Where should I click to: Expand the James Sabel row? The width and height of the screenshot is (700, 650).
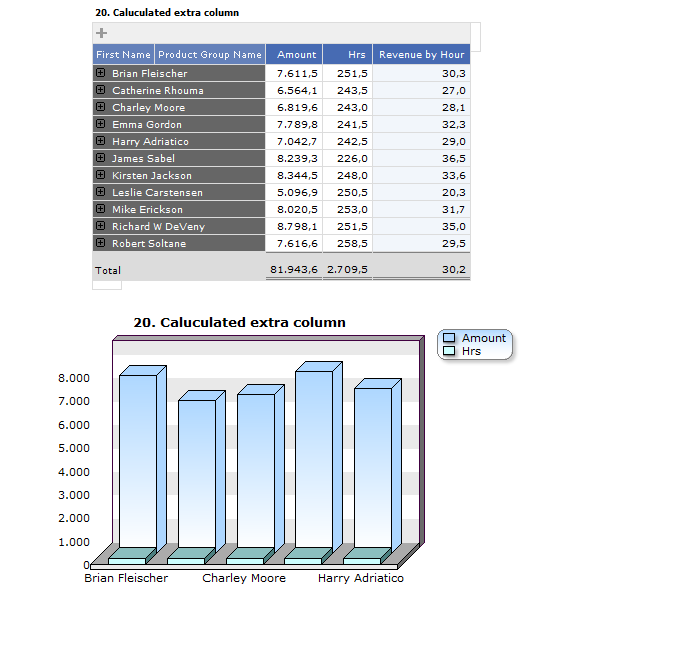[x=100, y=158]
